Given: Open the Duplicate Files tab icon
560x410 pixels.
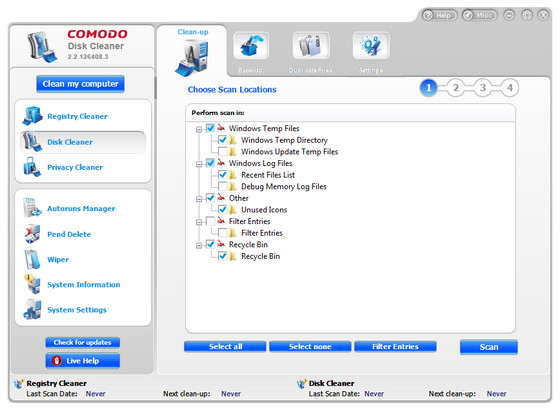Looking at the screenshot, I should point(311,46).
